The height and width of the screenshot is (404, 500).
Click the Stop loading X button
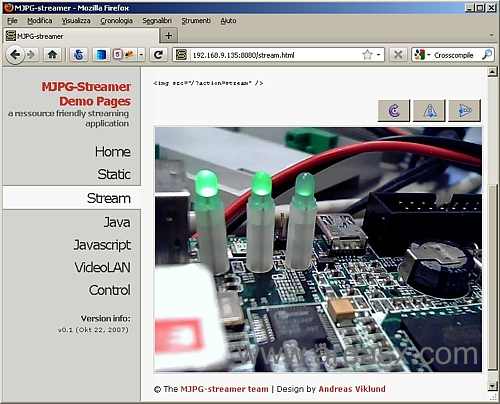pyautogui.click(x=398, y=55)
